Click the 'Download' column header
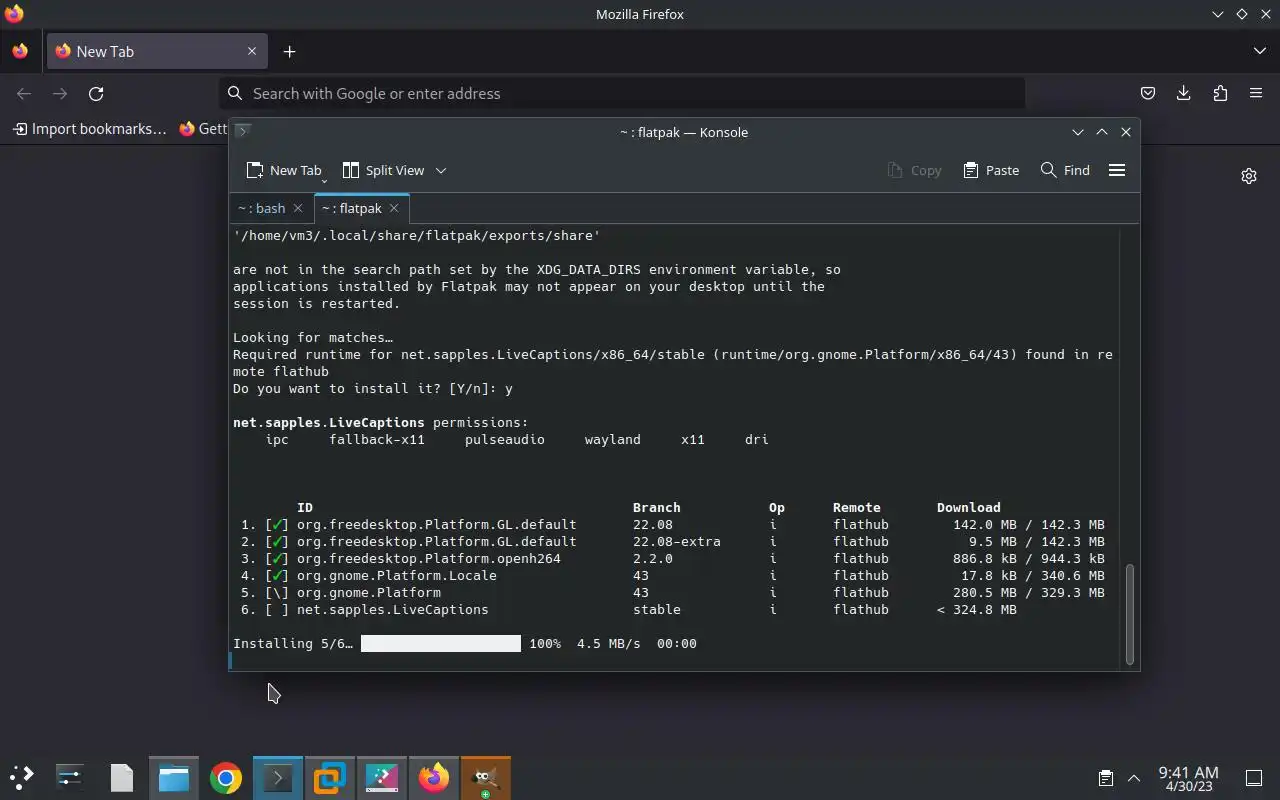 (968, 507)
